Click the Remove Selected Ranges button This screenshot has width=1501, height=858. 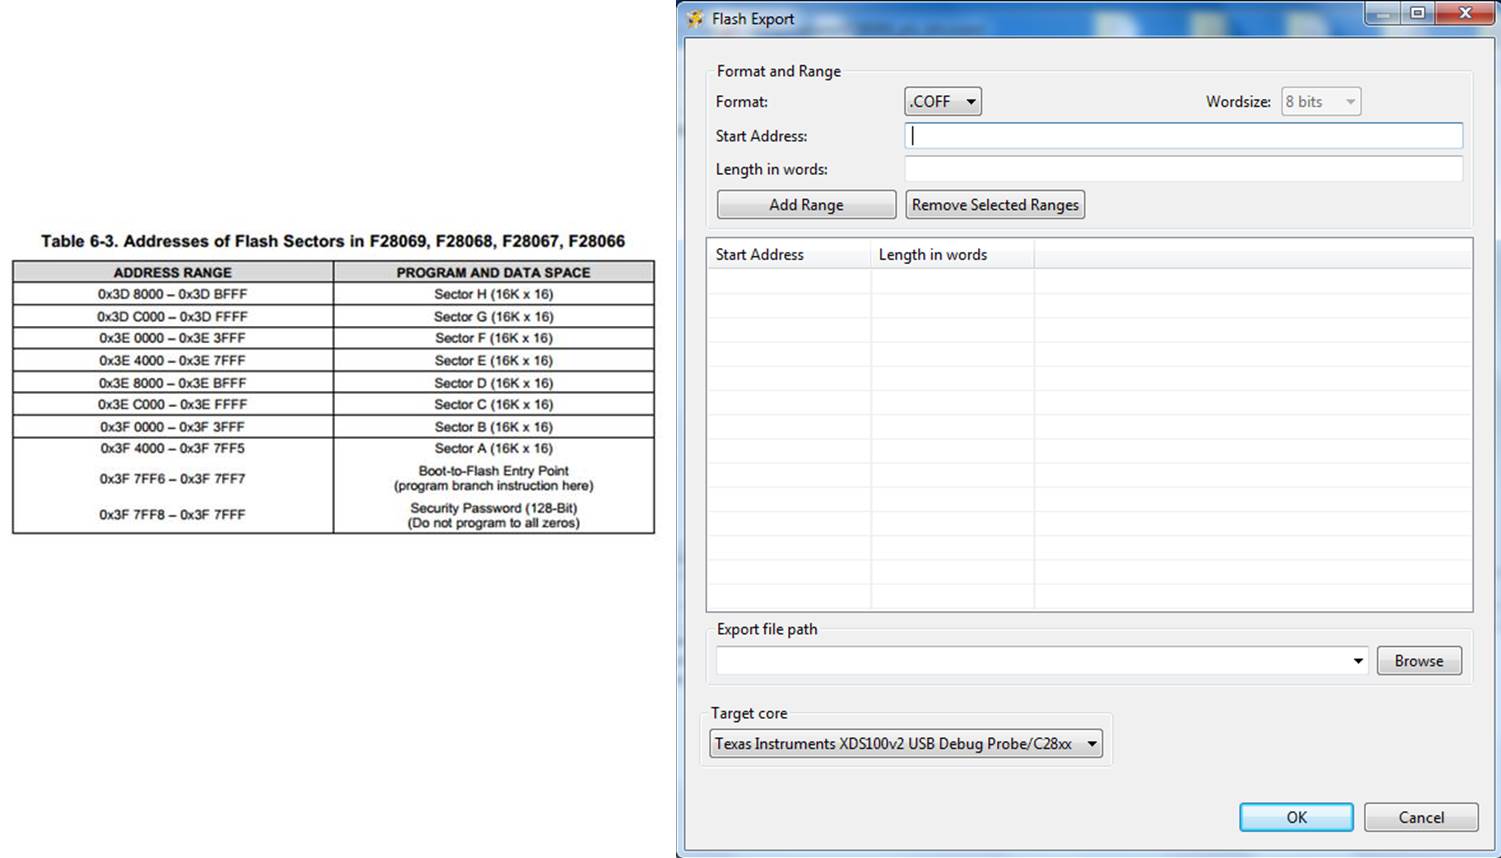(995, 205)
